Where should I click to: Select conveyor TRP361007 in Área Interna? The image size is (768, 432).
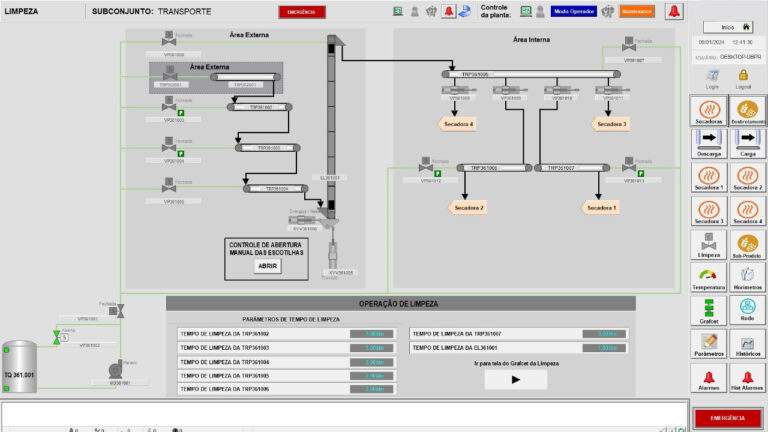coord(572,168)
